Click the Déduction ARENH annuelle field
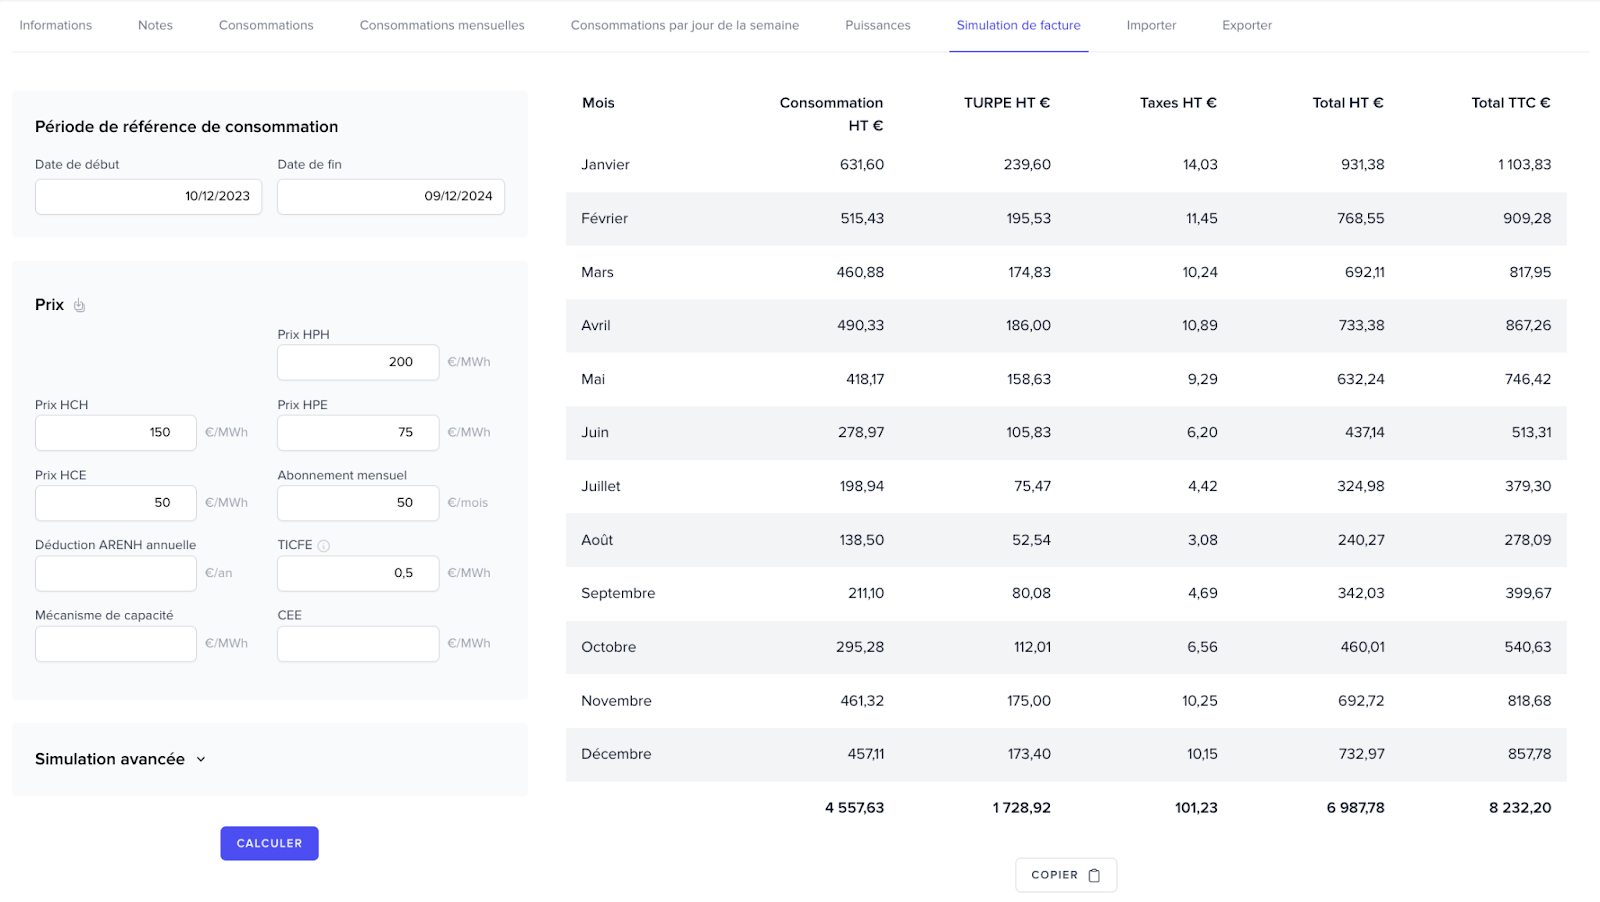 click(x=116, y=573)
